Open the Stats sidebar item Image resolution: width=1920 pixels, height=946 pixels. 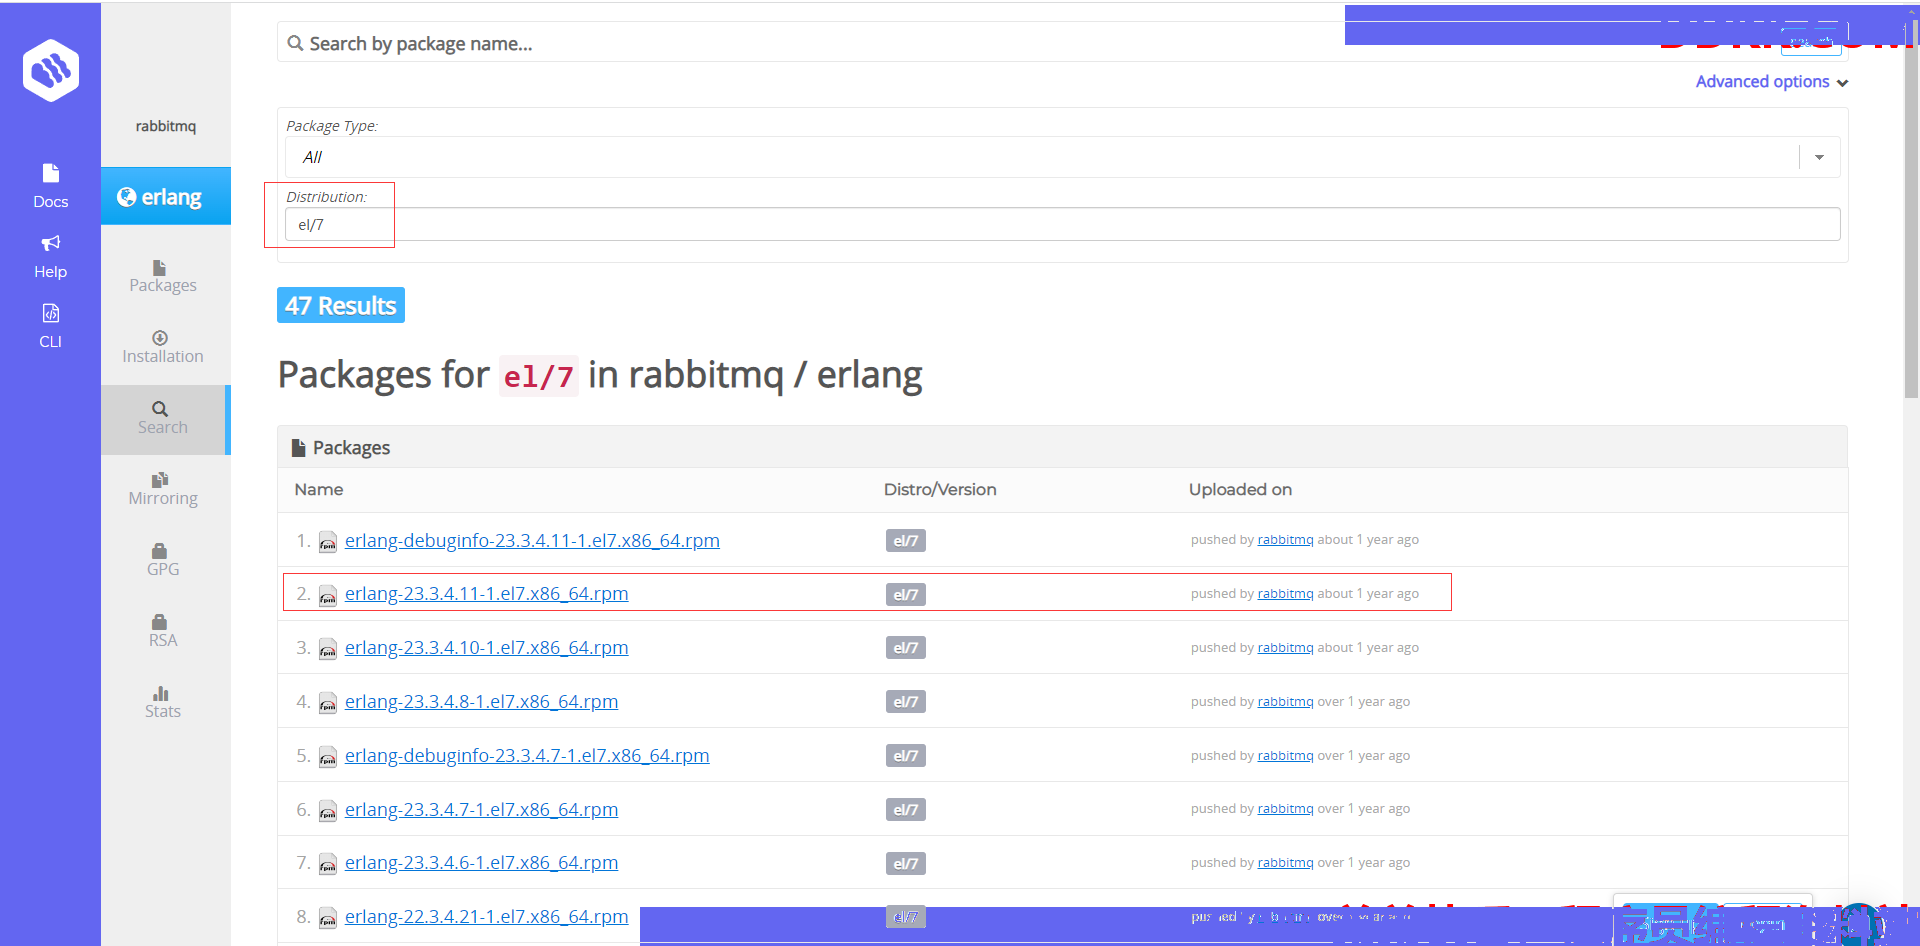[x=163, y=703]
